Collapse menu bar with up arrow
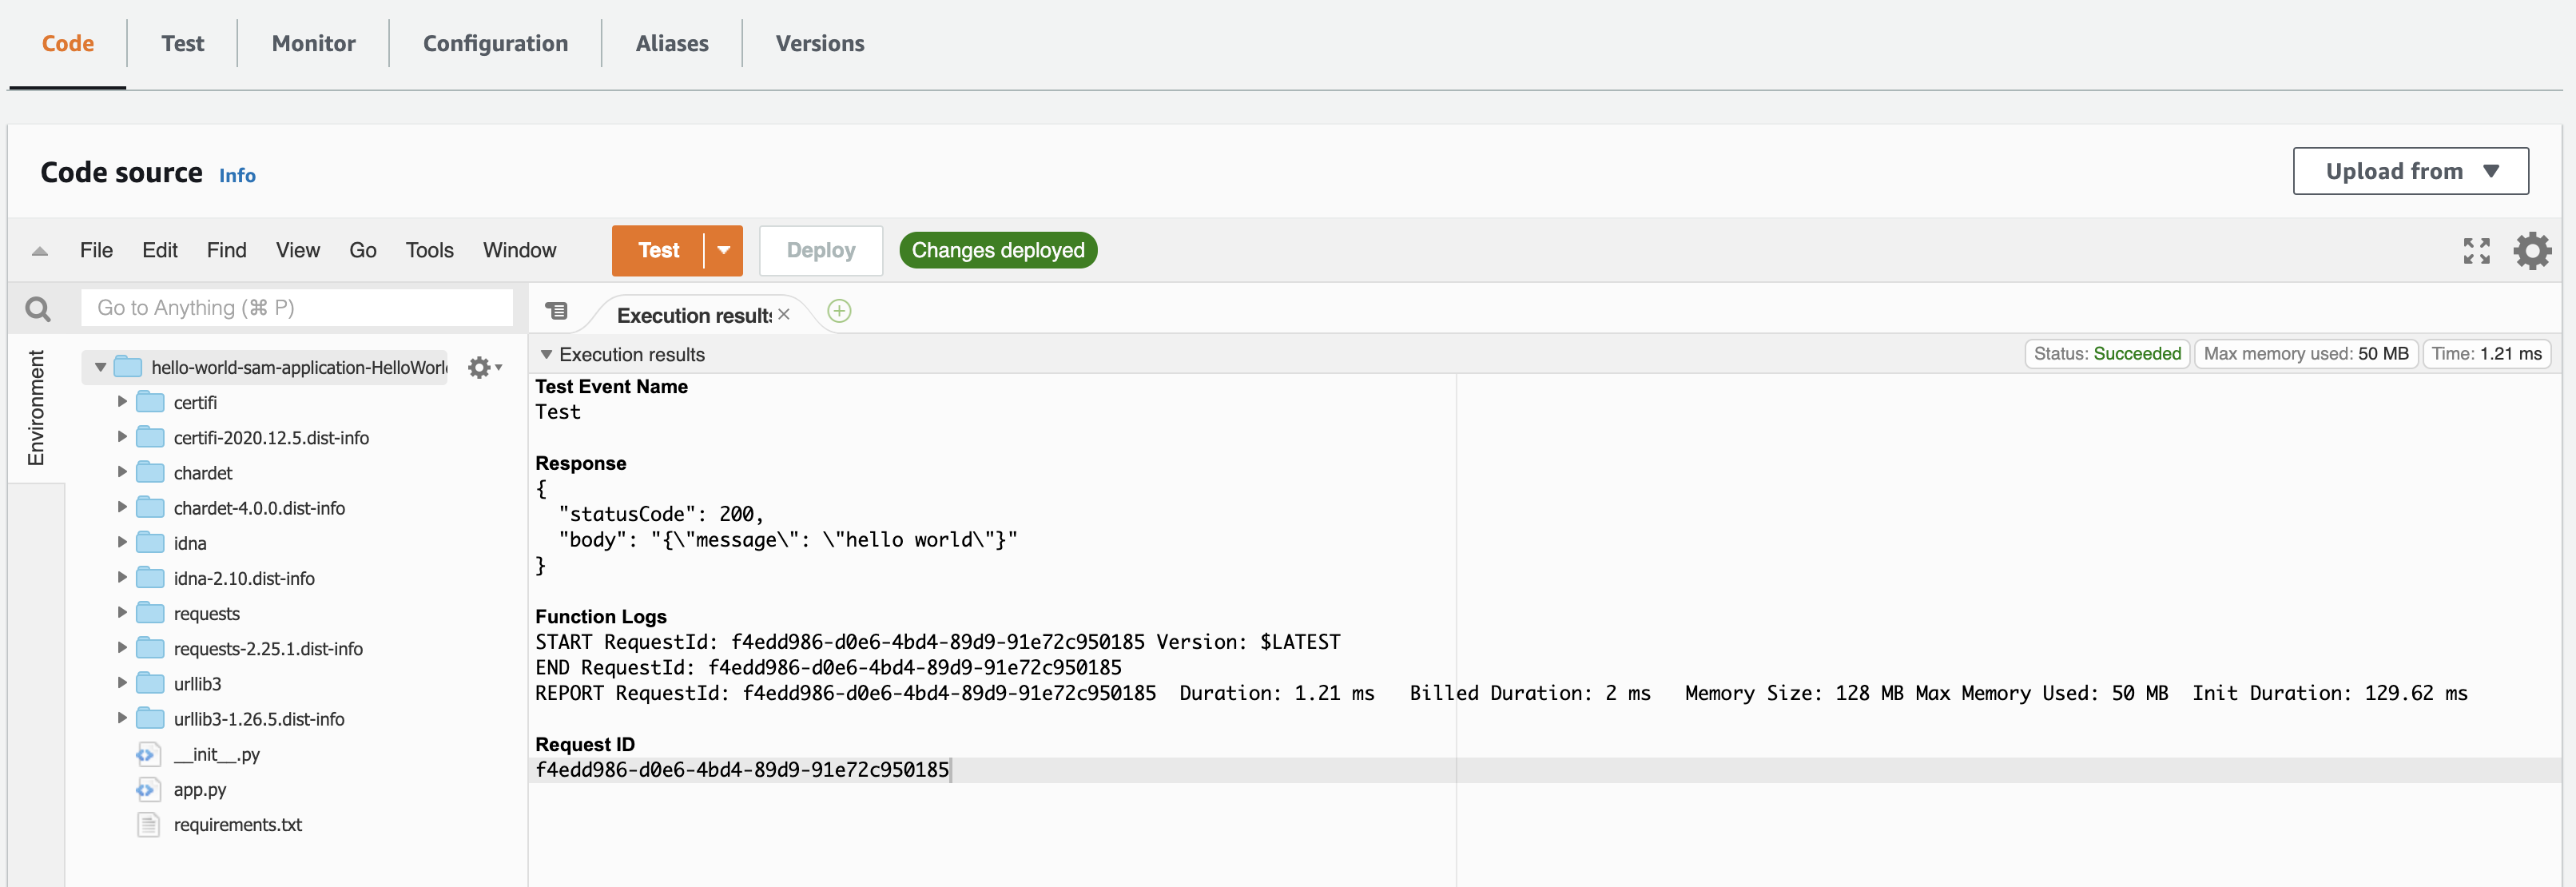This screenshot has width=2576, height=887. [40, 251]
